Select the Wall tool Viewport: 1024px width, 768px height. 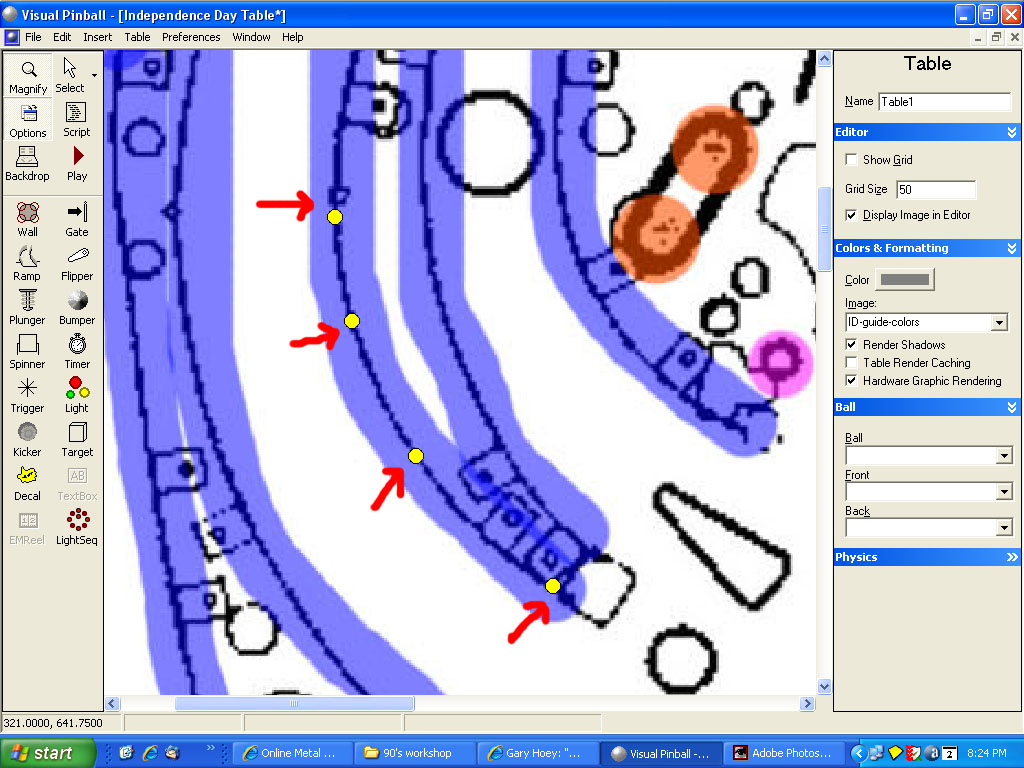28,219
